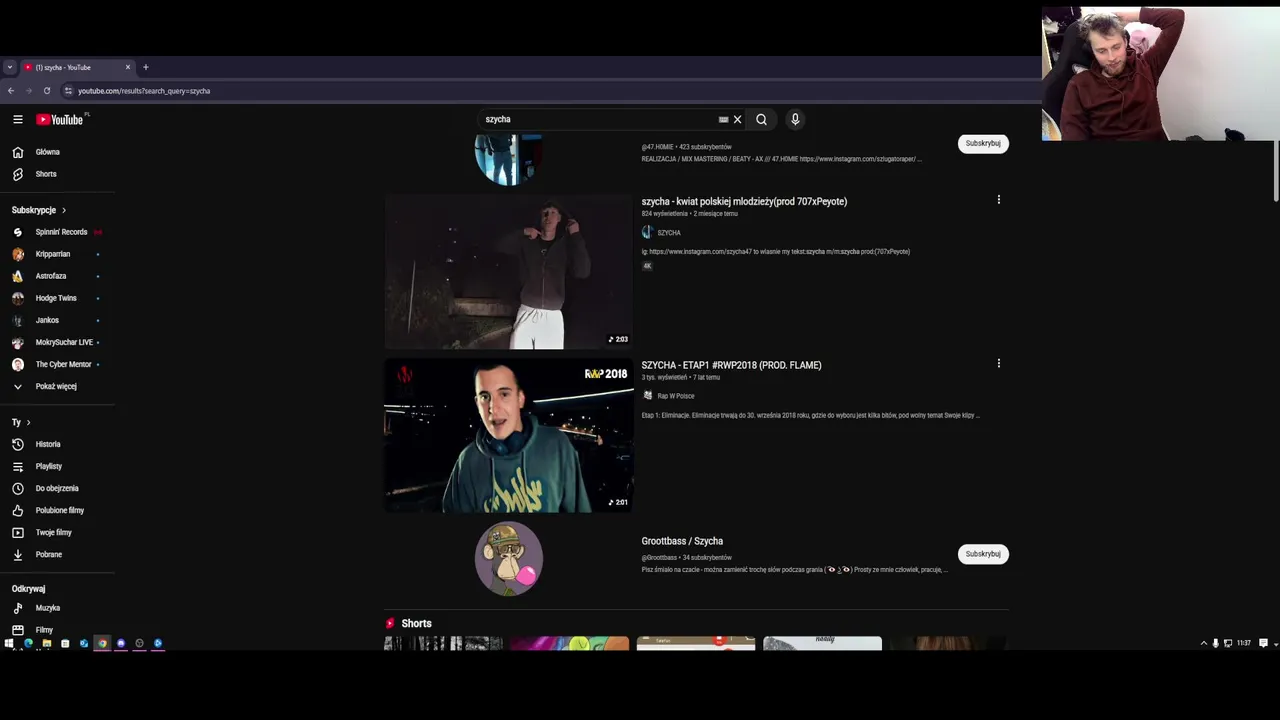Clear the search query with X
The image size is (1280, 720).
pyautogui.click(x=738, y=119)
